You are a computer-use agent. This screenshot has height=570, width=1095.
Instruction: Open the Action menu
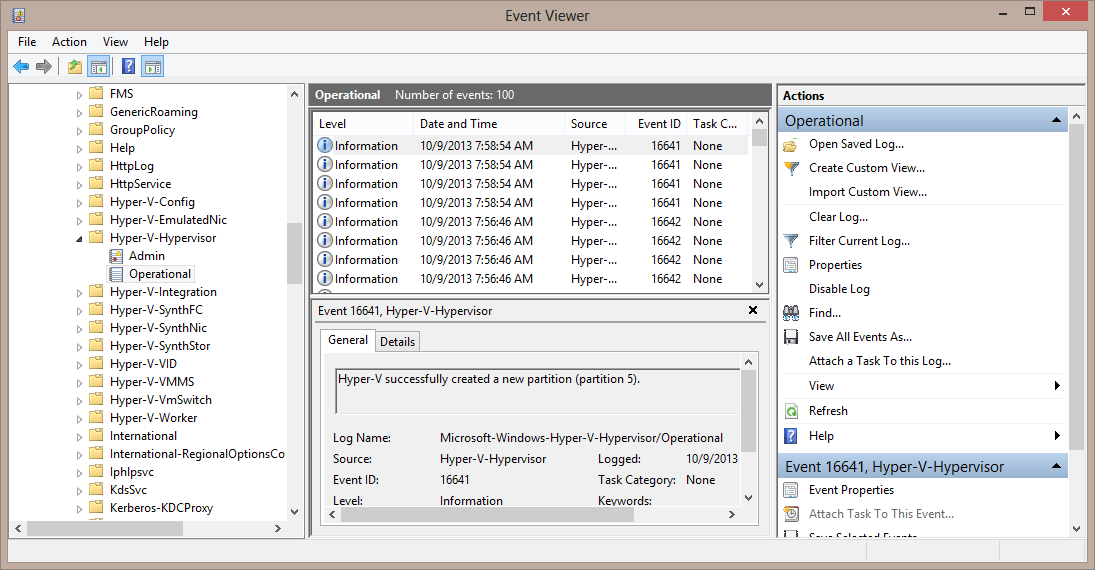tap(69, 42)
